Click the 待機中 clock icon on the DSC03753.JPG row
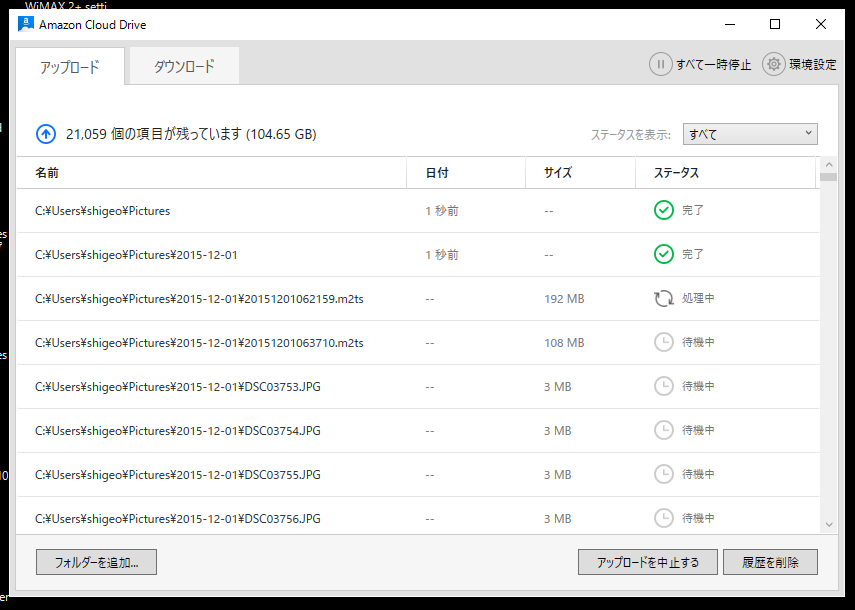This screenshot has width=855, height=610. pyautogui.click(x=664, y=386)
